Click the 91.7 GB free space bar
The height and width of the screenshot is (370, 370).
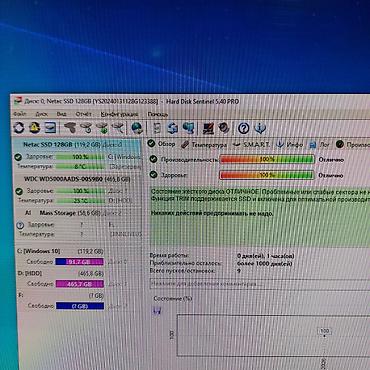pos(79,262)
